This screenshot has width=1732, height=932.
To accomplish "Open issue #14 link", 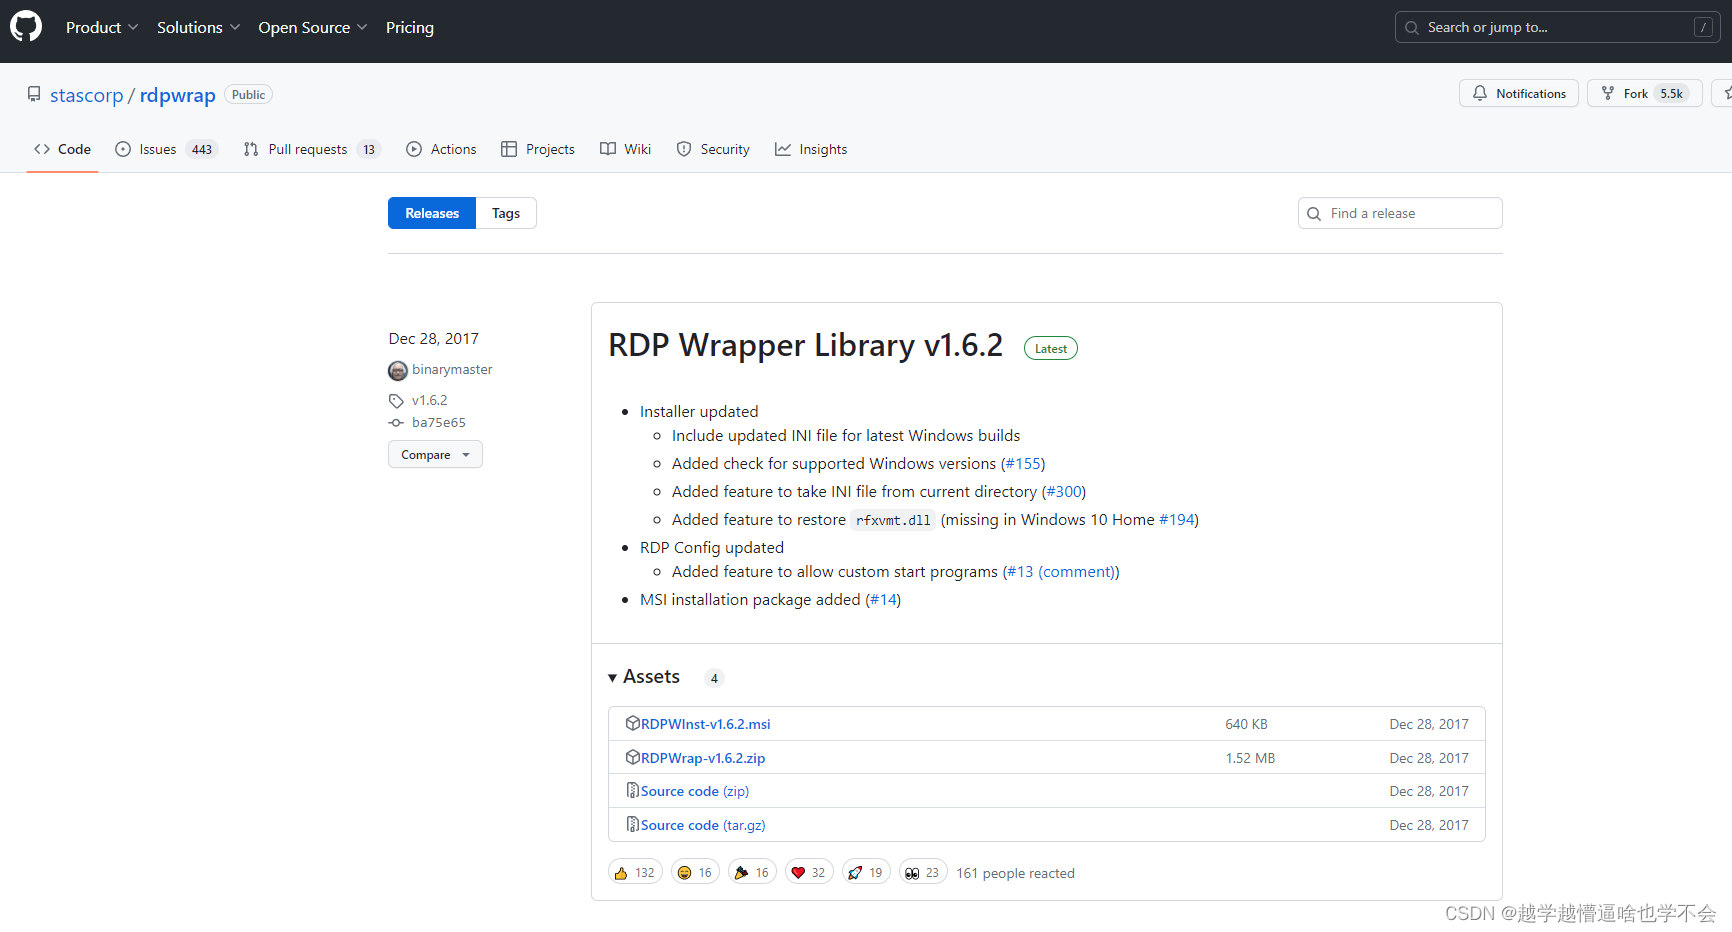I will (883, 600).
